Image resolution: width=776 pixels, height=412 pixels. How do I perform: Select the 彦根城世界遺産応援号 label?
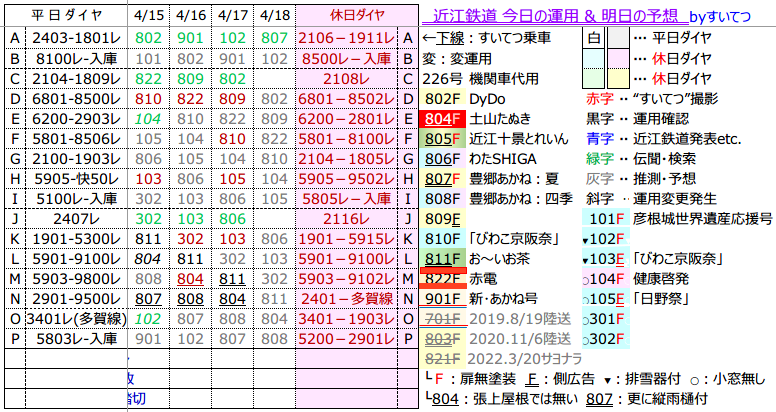(703, 218)
